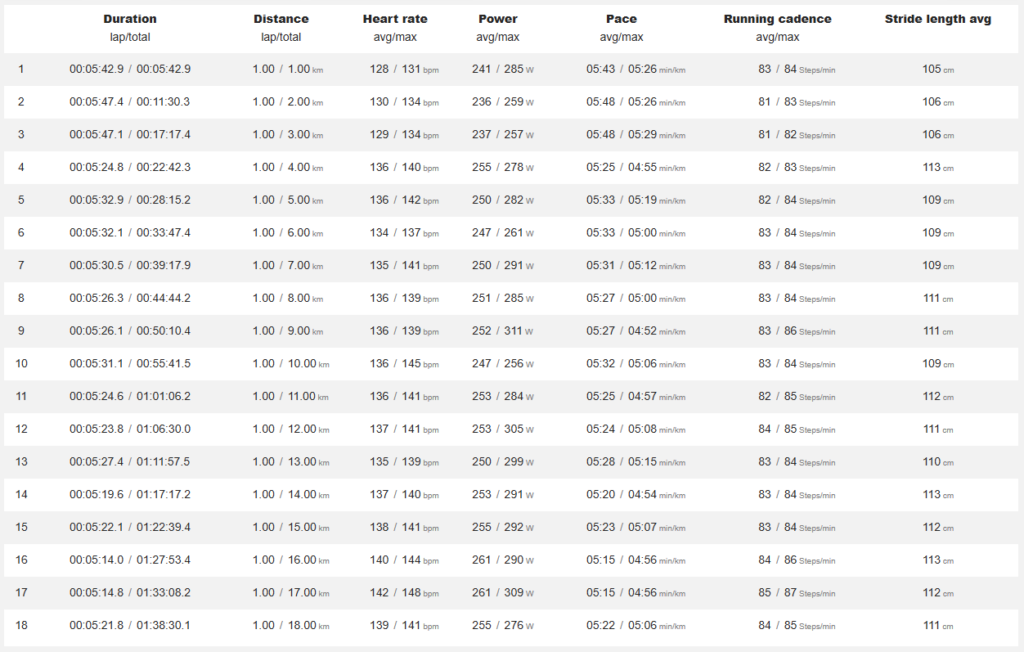Viewport: 1024px width, 652px height.
Task: Click the Running cadence column header
Action: coord(777,19)
